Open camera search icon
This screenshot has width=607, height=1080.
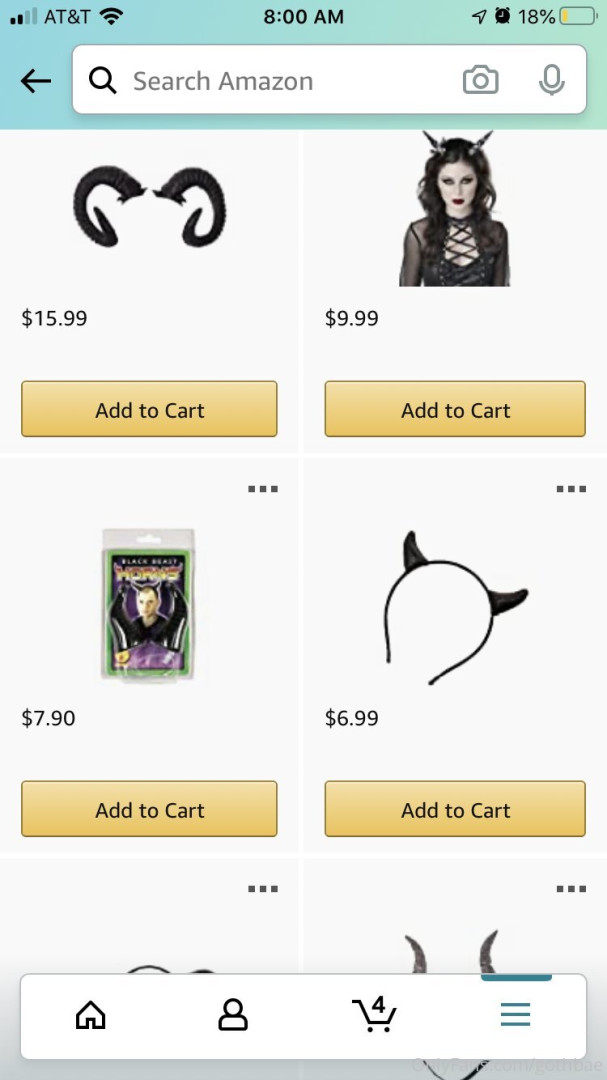pyautogui.click(x=480, y=80)
